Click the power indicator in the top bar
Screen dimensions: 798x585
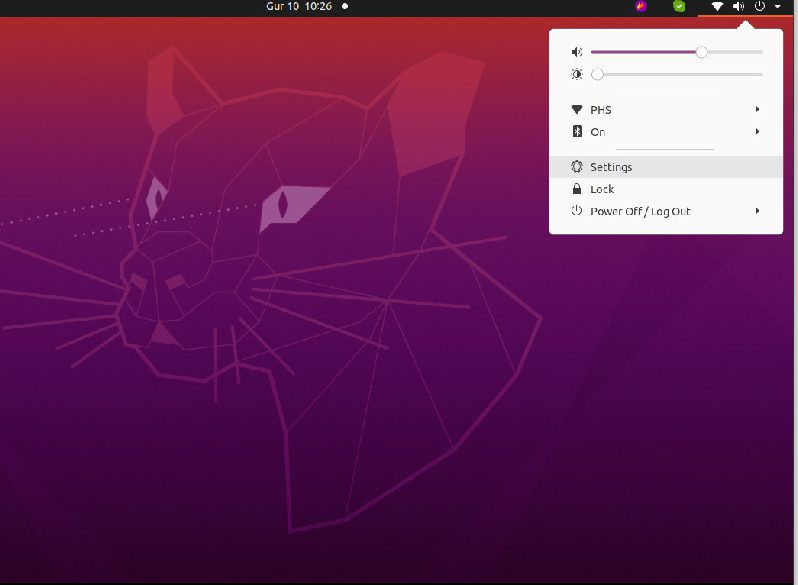pos(760,6)
